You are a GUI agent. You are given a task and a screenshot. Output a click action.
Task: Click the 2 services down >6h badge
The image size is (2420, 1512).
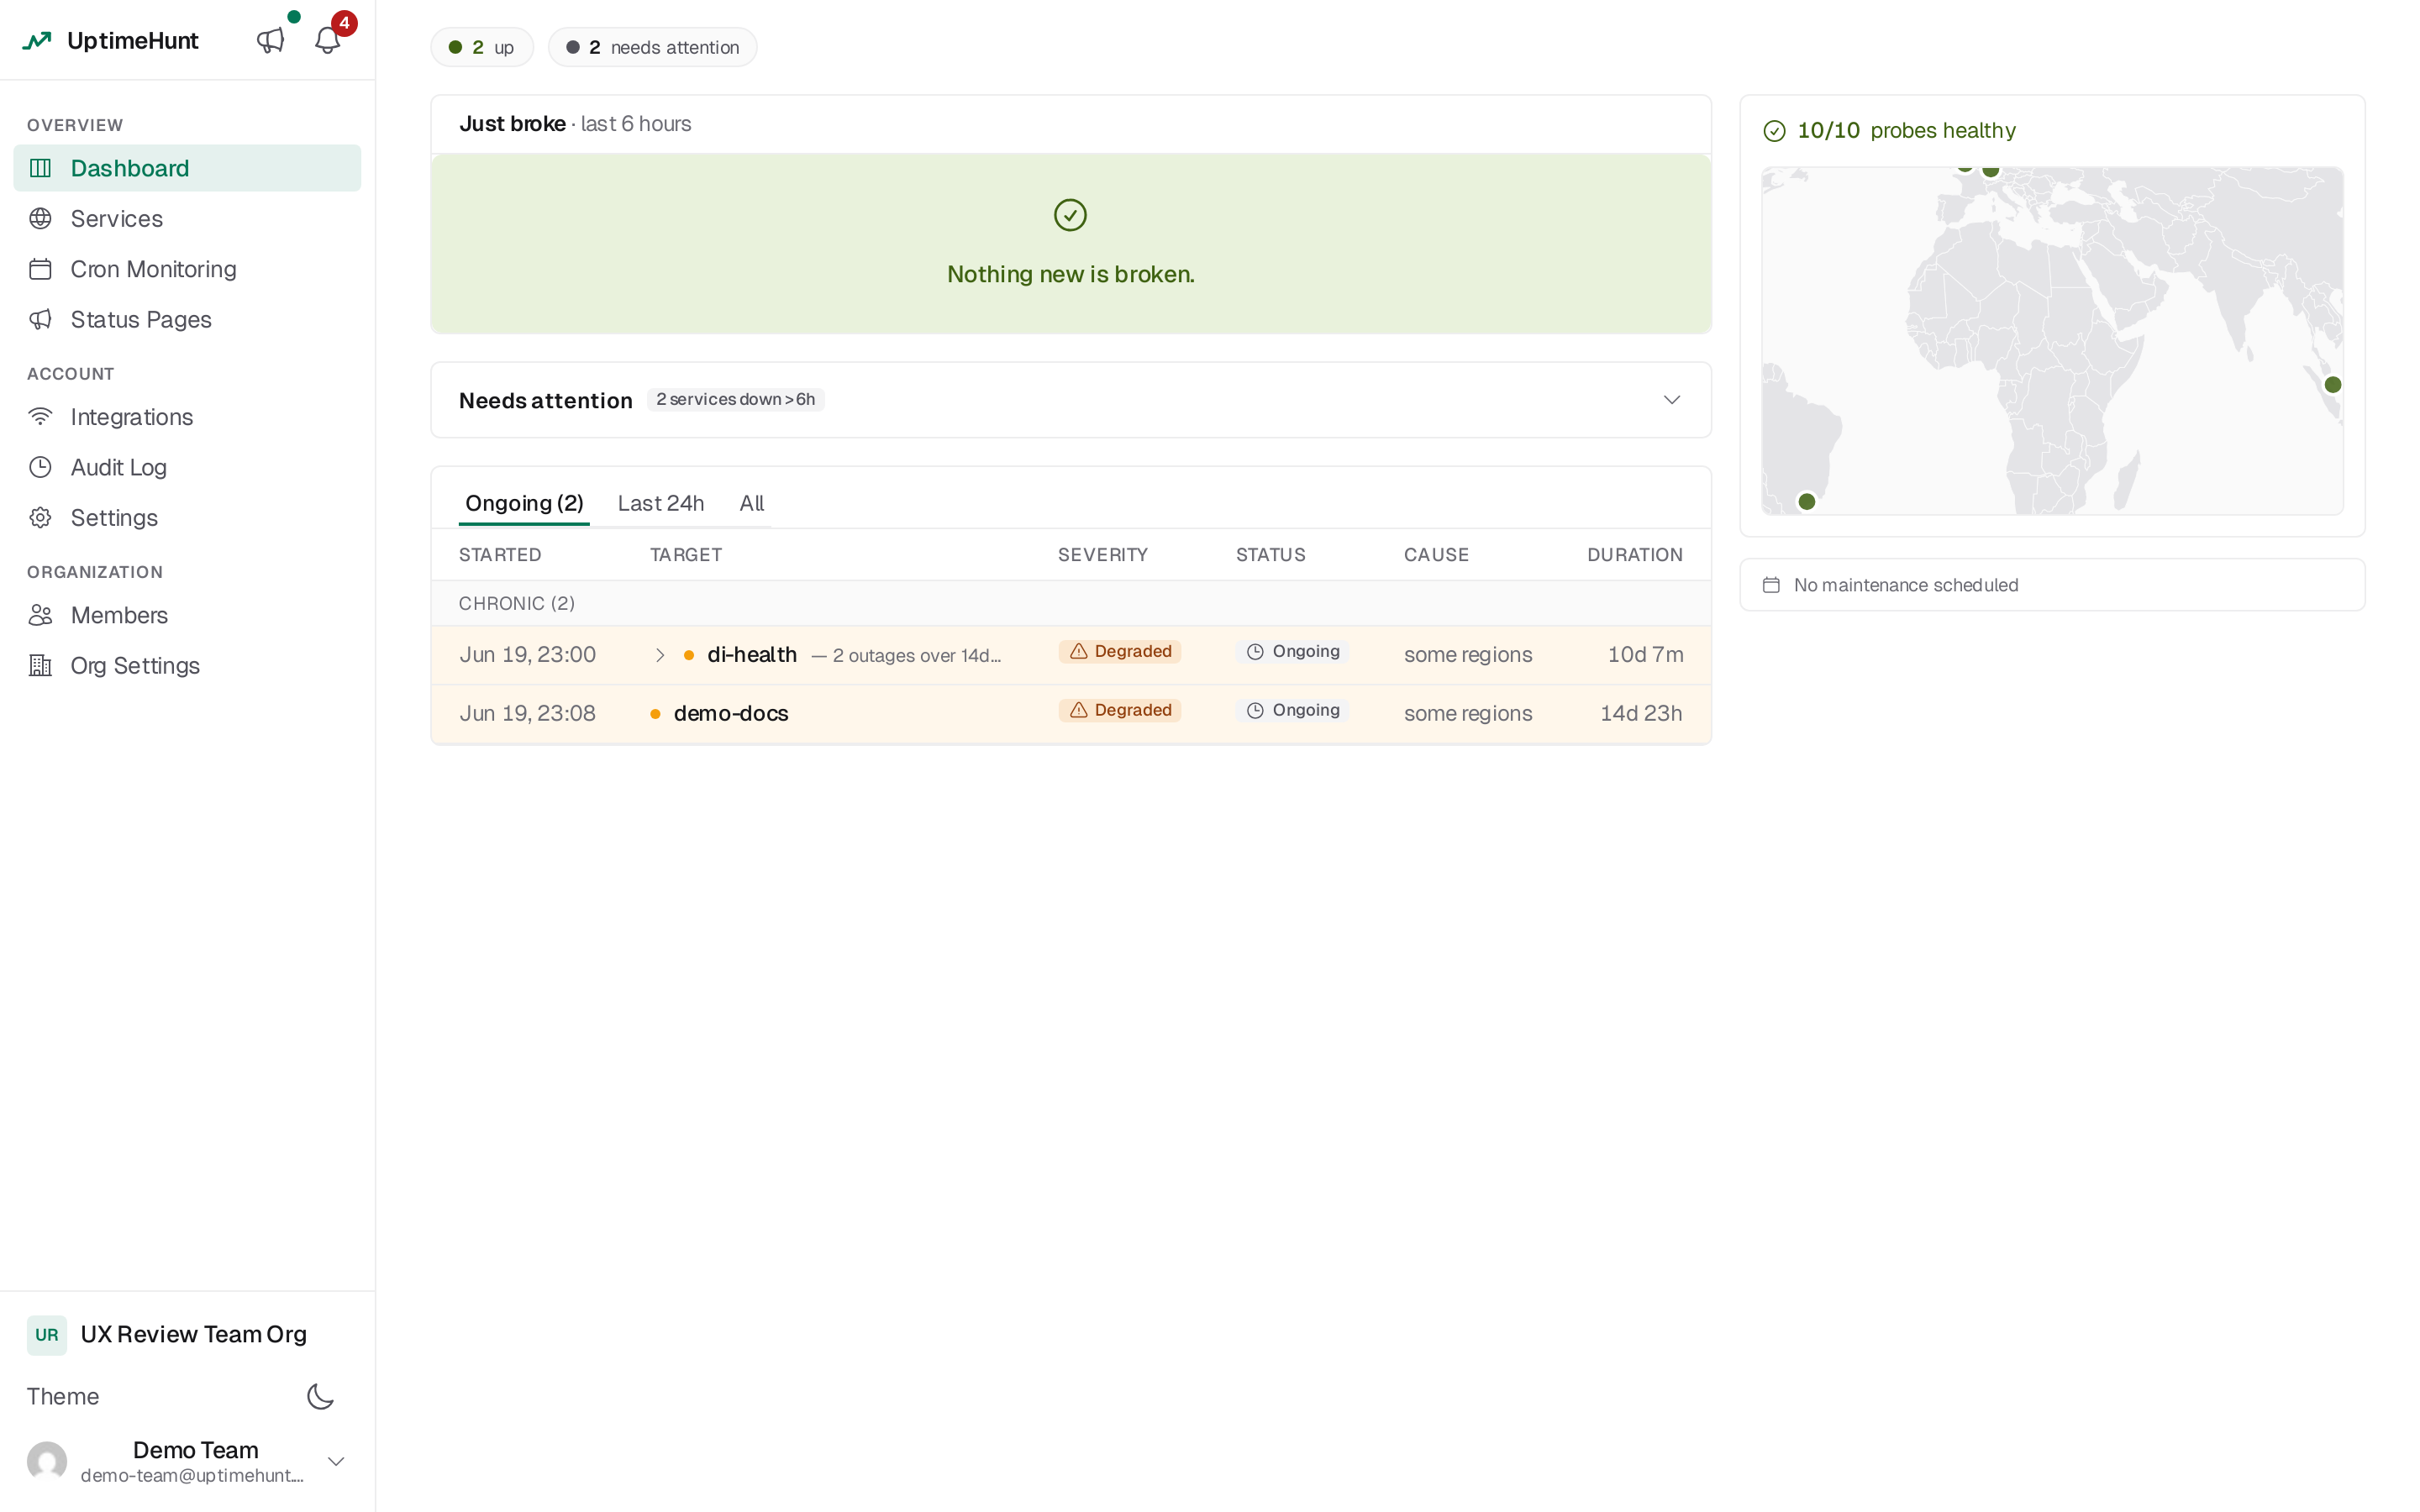pyautogui.click(x=735, y=400)
